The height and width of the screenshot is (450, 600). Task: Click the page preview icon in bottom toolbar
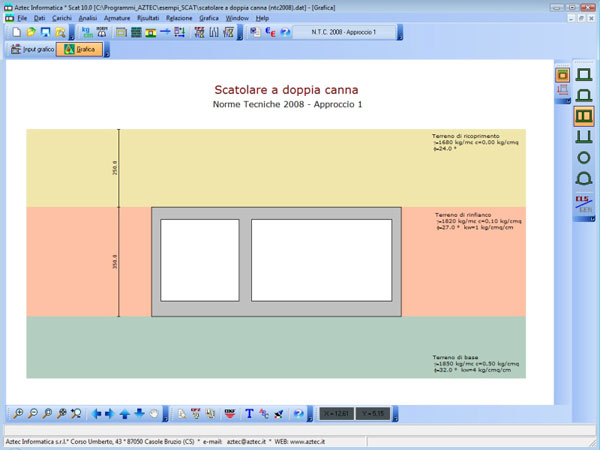(x=182, y=414)
